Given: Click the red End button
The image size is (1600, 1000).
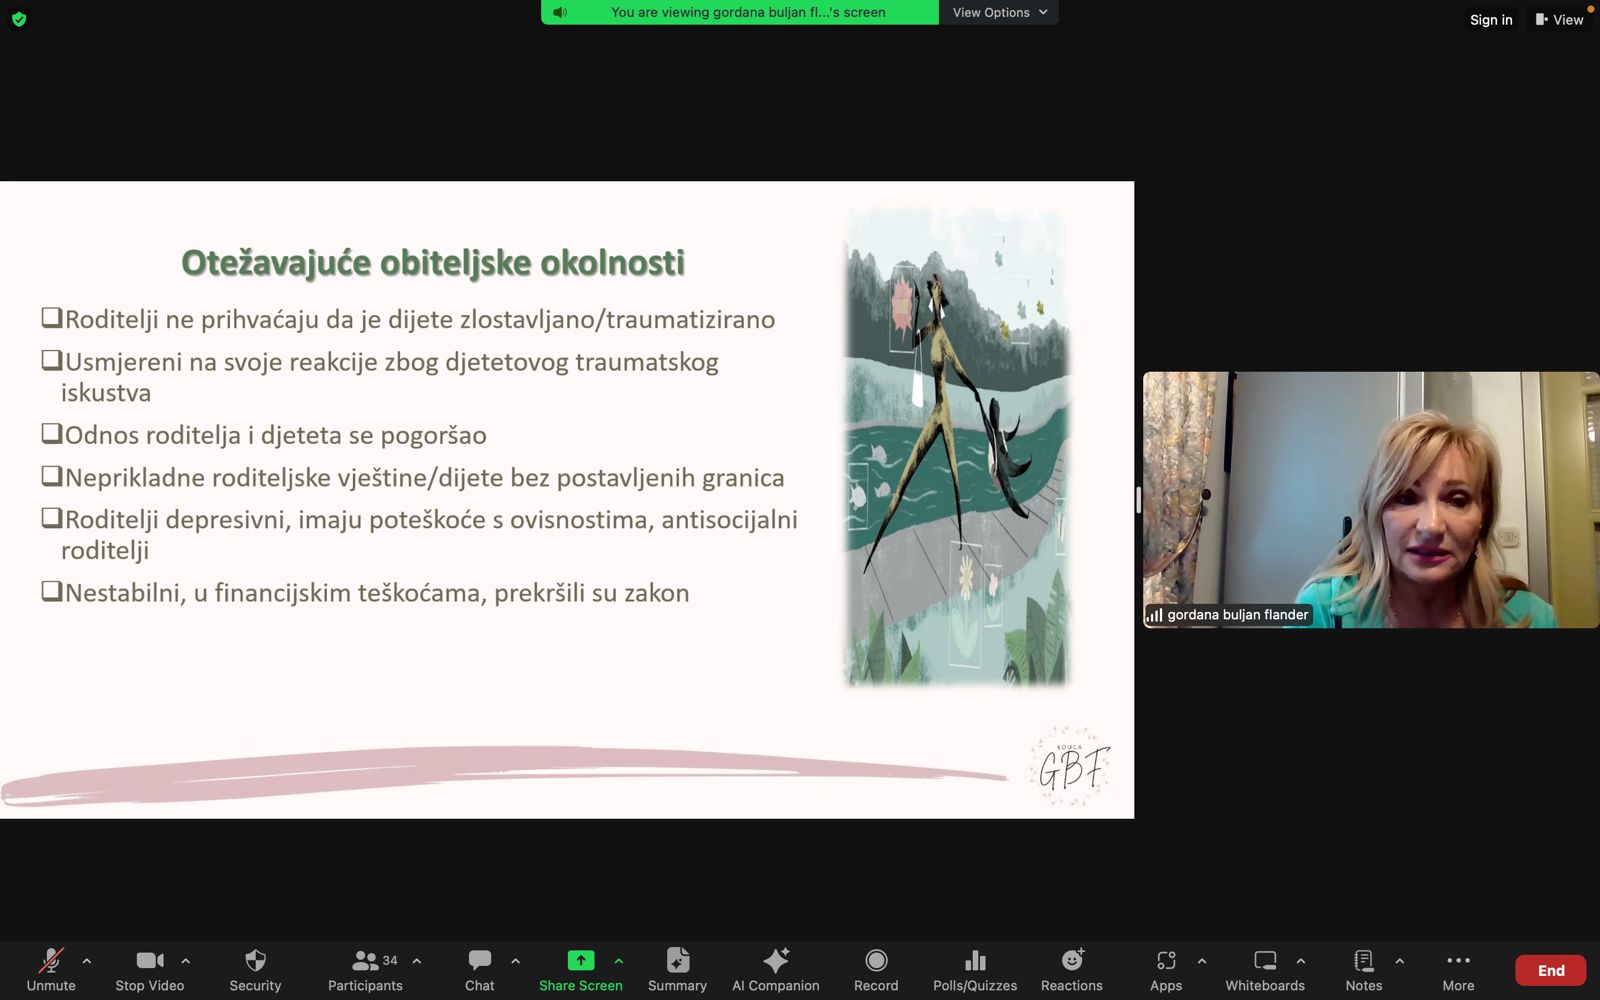Looking at the screenshot, I should pos(1550,970).
